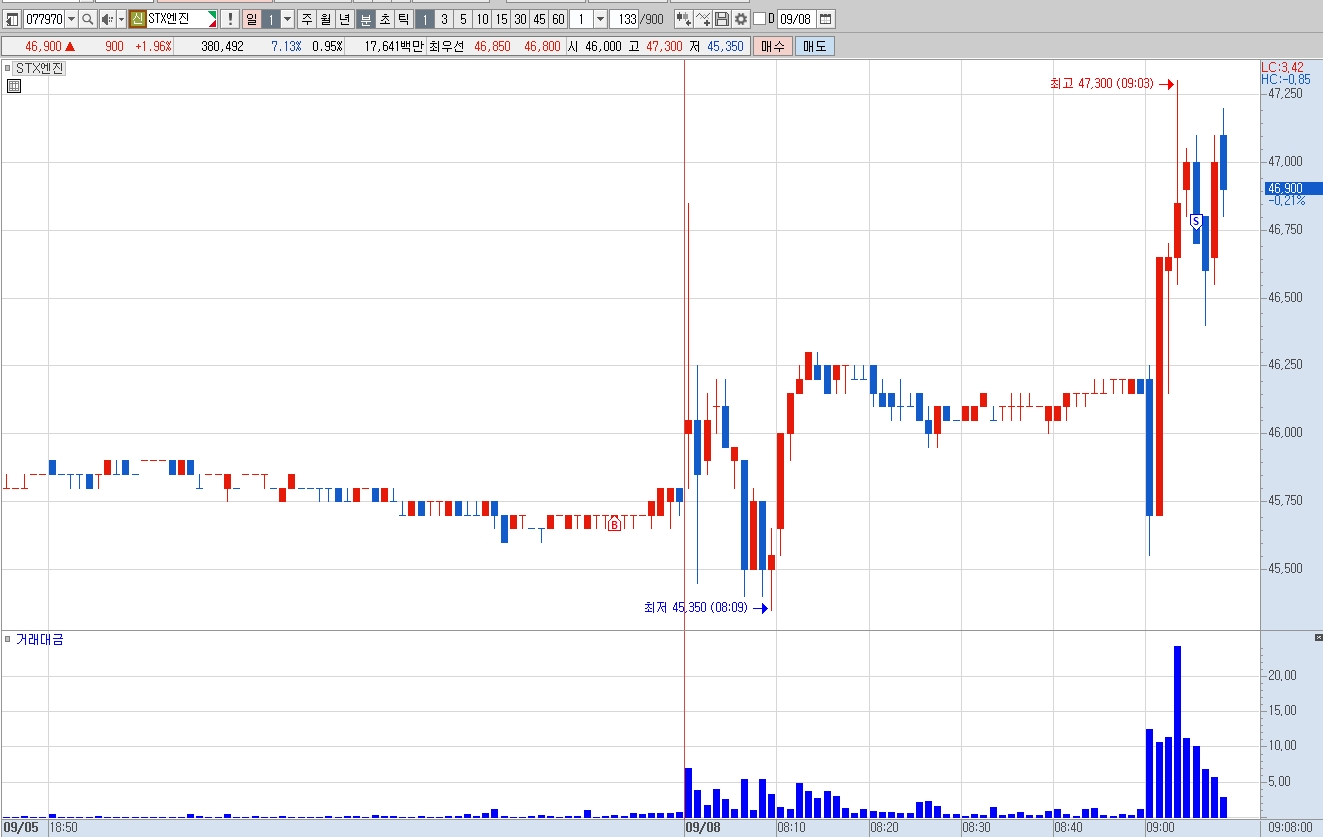Open custom minute interval dropdown arrow
Viewport: 1323px width, 837px height.
point(600,19)
